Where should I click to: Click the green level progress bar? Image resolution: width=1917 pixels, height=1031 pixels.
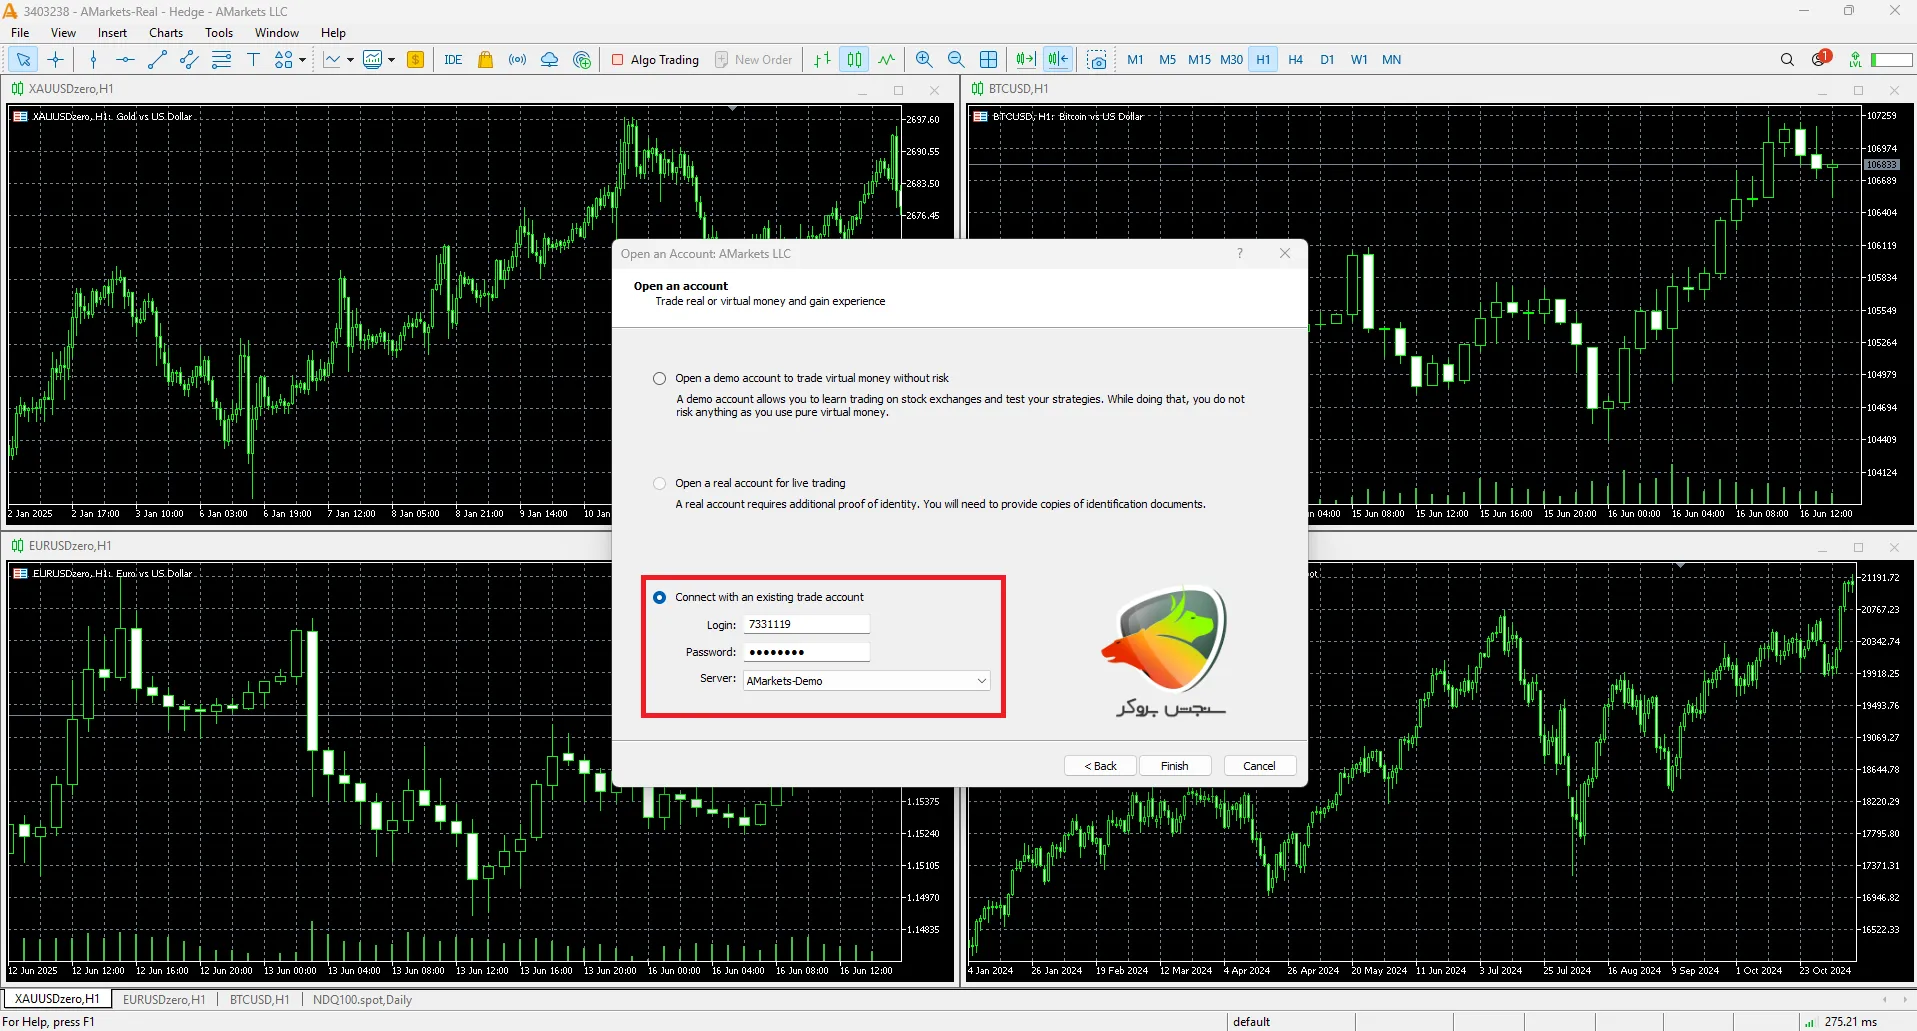1891,60
